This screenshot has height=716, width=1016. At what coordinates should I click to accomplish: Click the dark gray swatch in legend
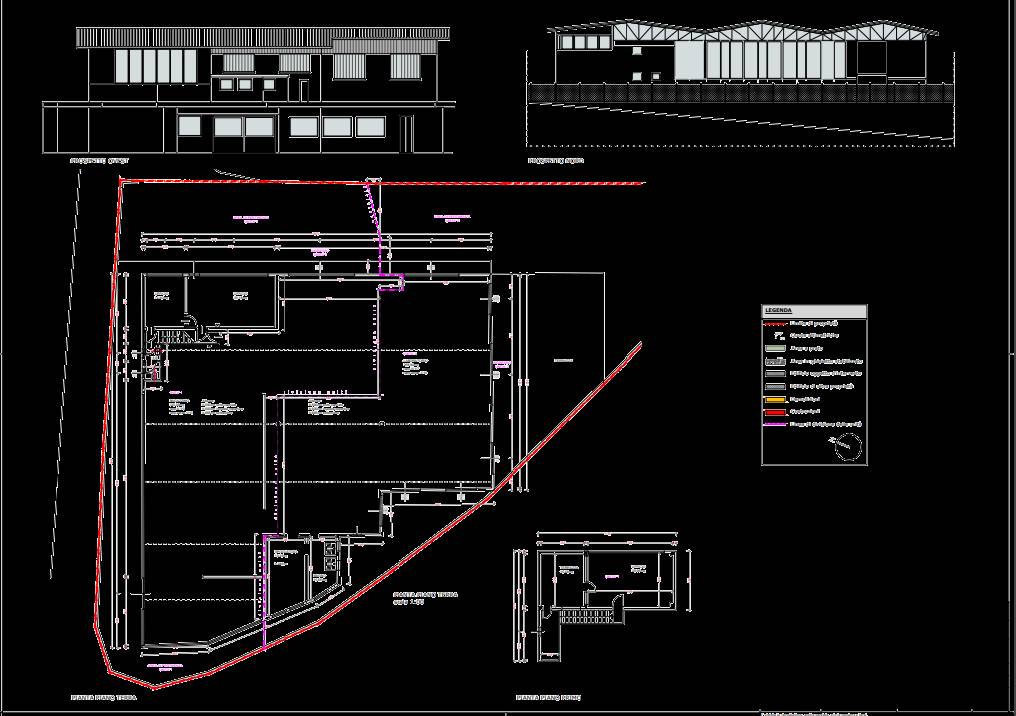tap(775, 374)
